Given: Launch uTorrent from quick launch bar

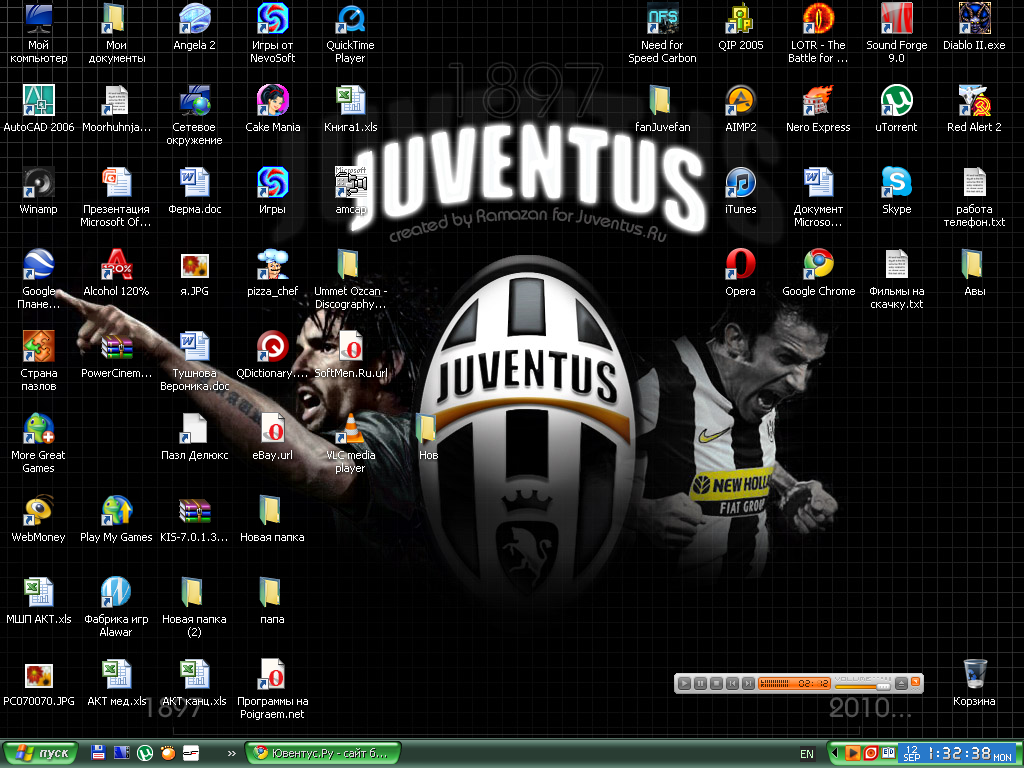Looking at the screenshot, I should (145, 753).
